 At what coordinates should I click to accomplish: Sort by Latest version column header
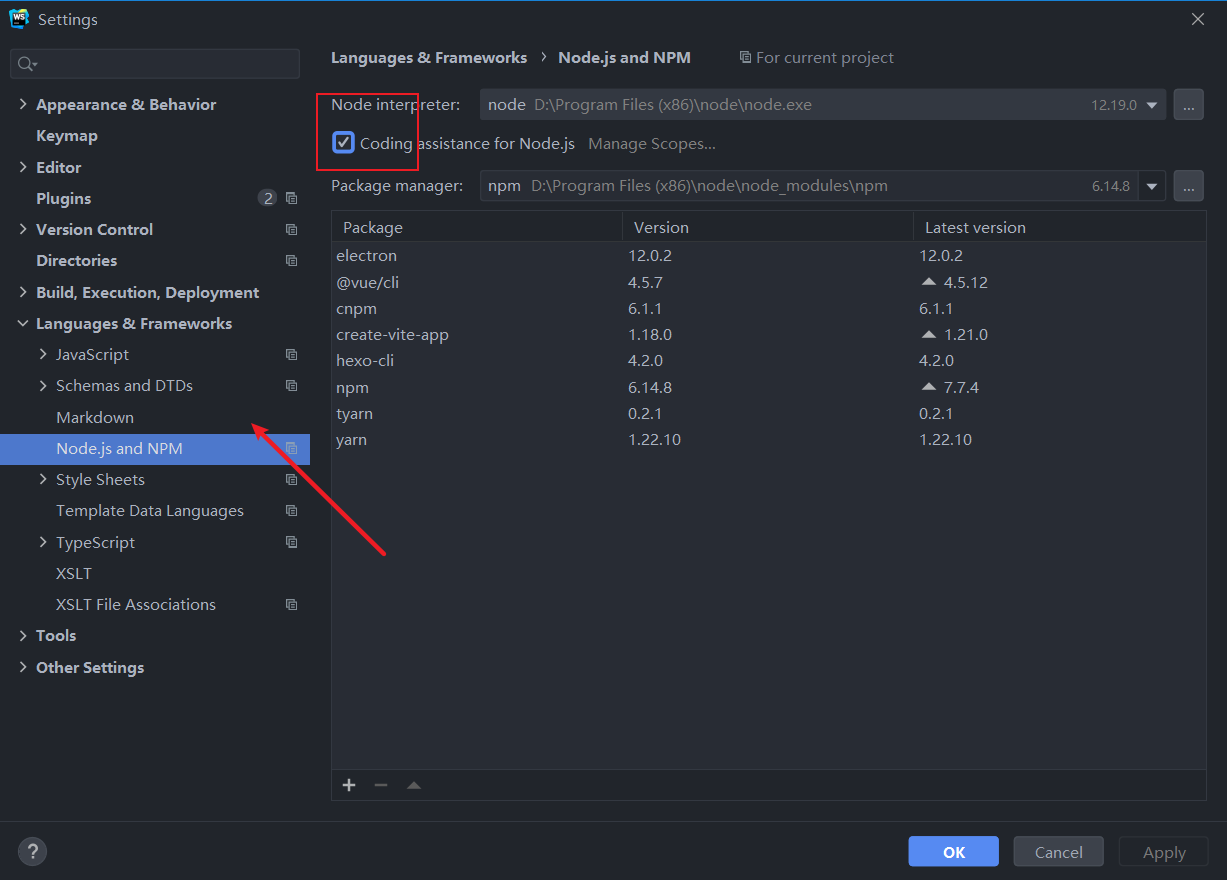1059,227
